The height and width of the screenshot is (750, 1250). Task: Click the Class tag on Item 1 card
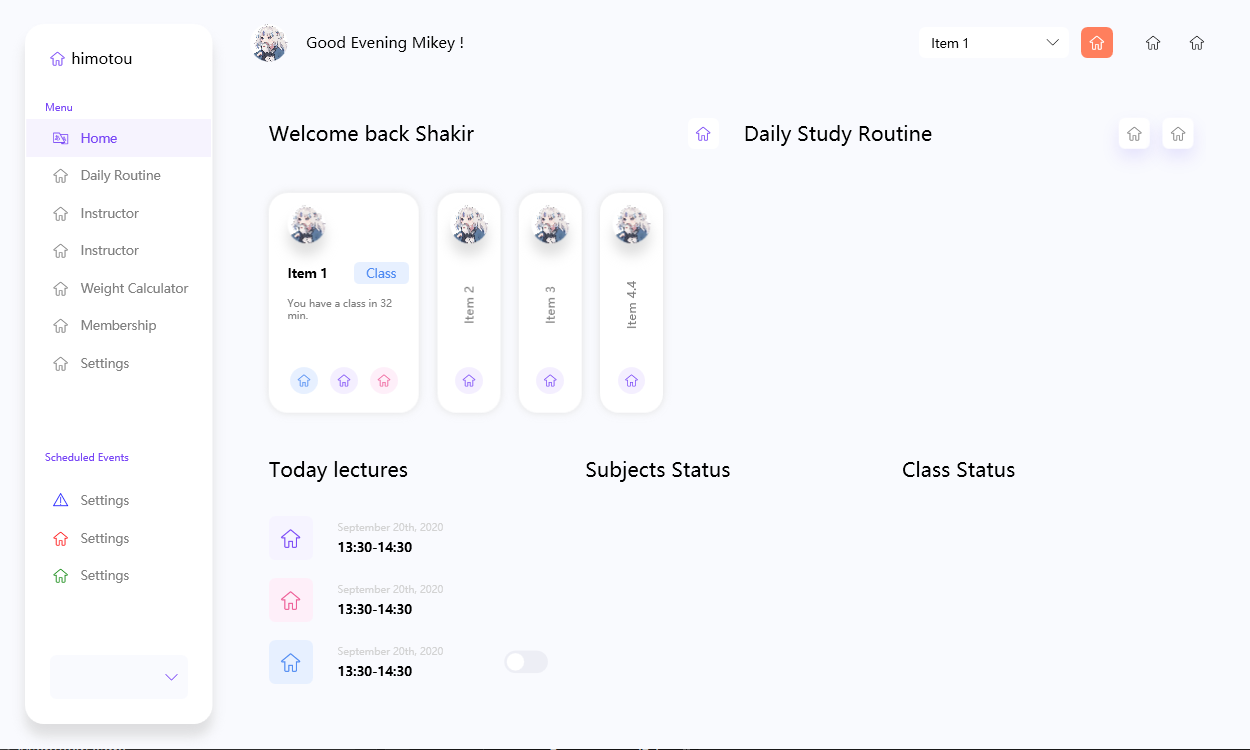pyautogui.click(x=381, y=273)
